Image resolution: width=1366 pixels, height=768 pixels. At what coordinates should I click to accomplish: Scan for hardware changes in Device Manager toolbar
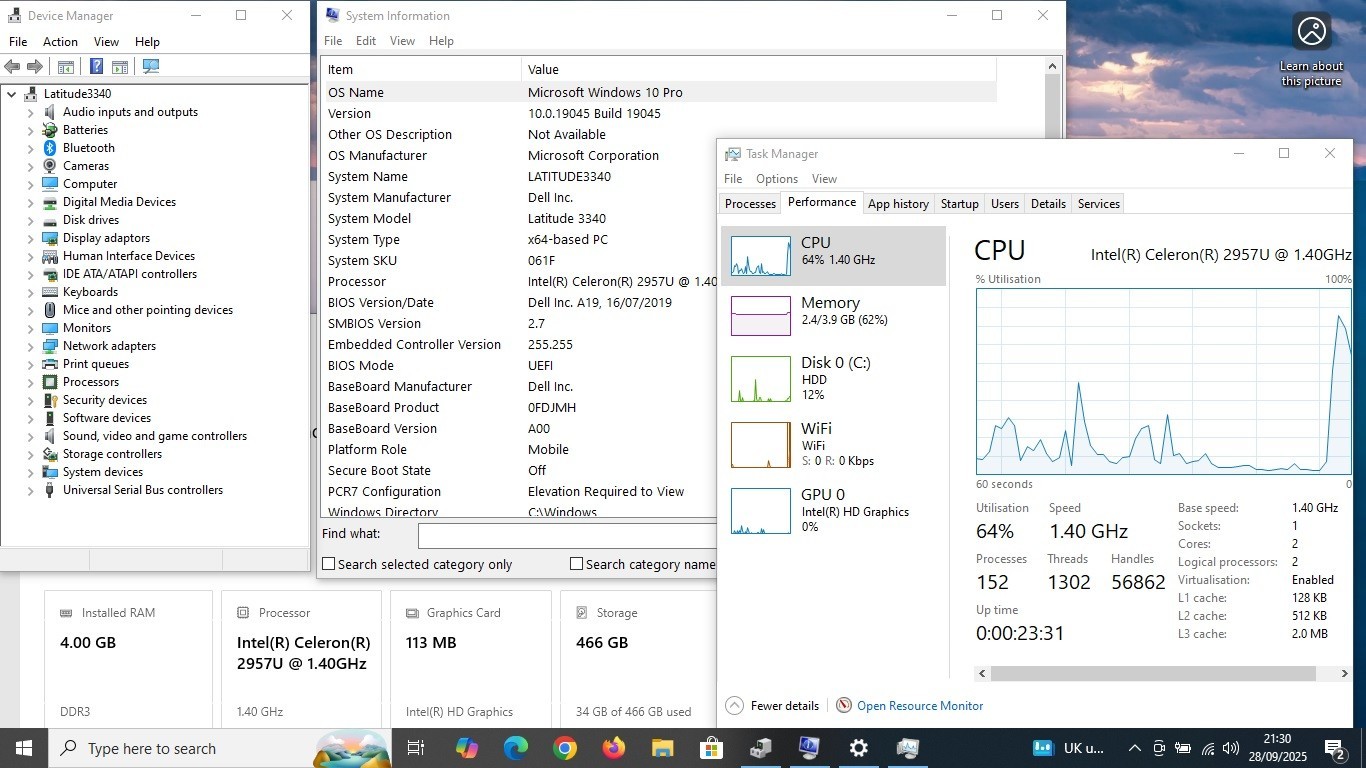[151, 67]
